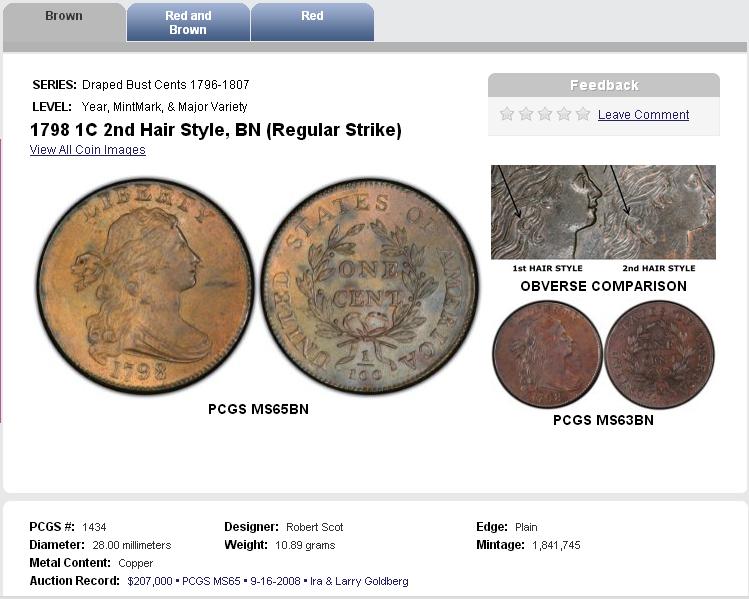Click the first feedback rating star
The height and width of the screenshot is (599, 749).
507,114
